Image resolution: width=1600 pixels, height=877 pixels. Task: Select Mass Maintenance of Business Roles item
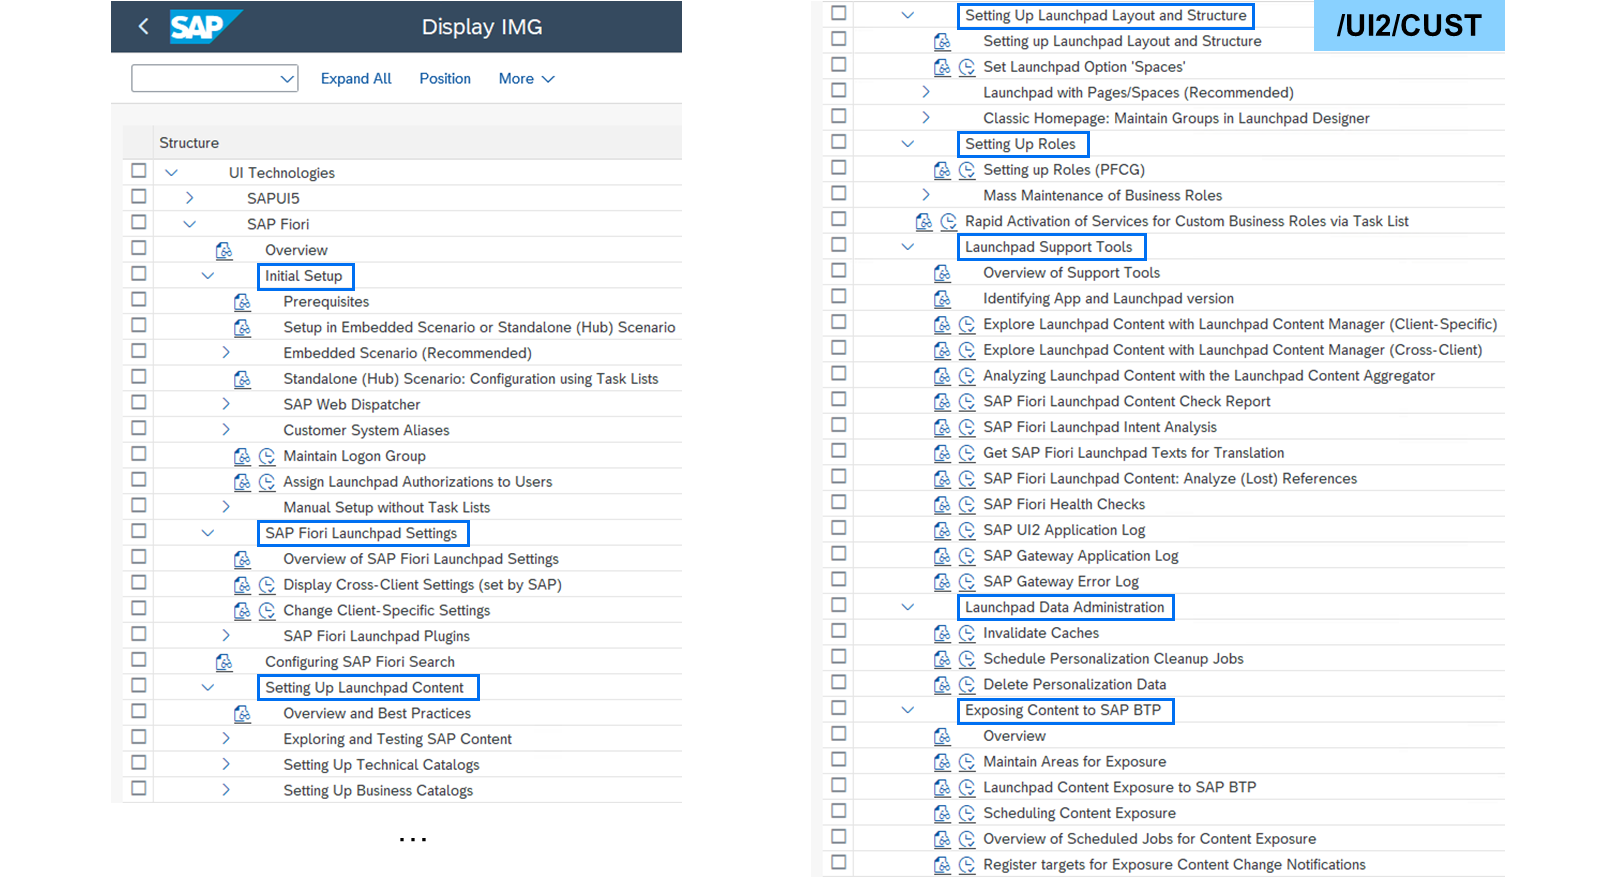click(1102, 196)
